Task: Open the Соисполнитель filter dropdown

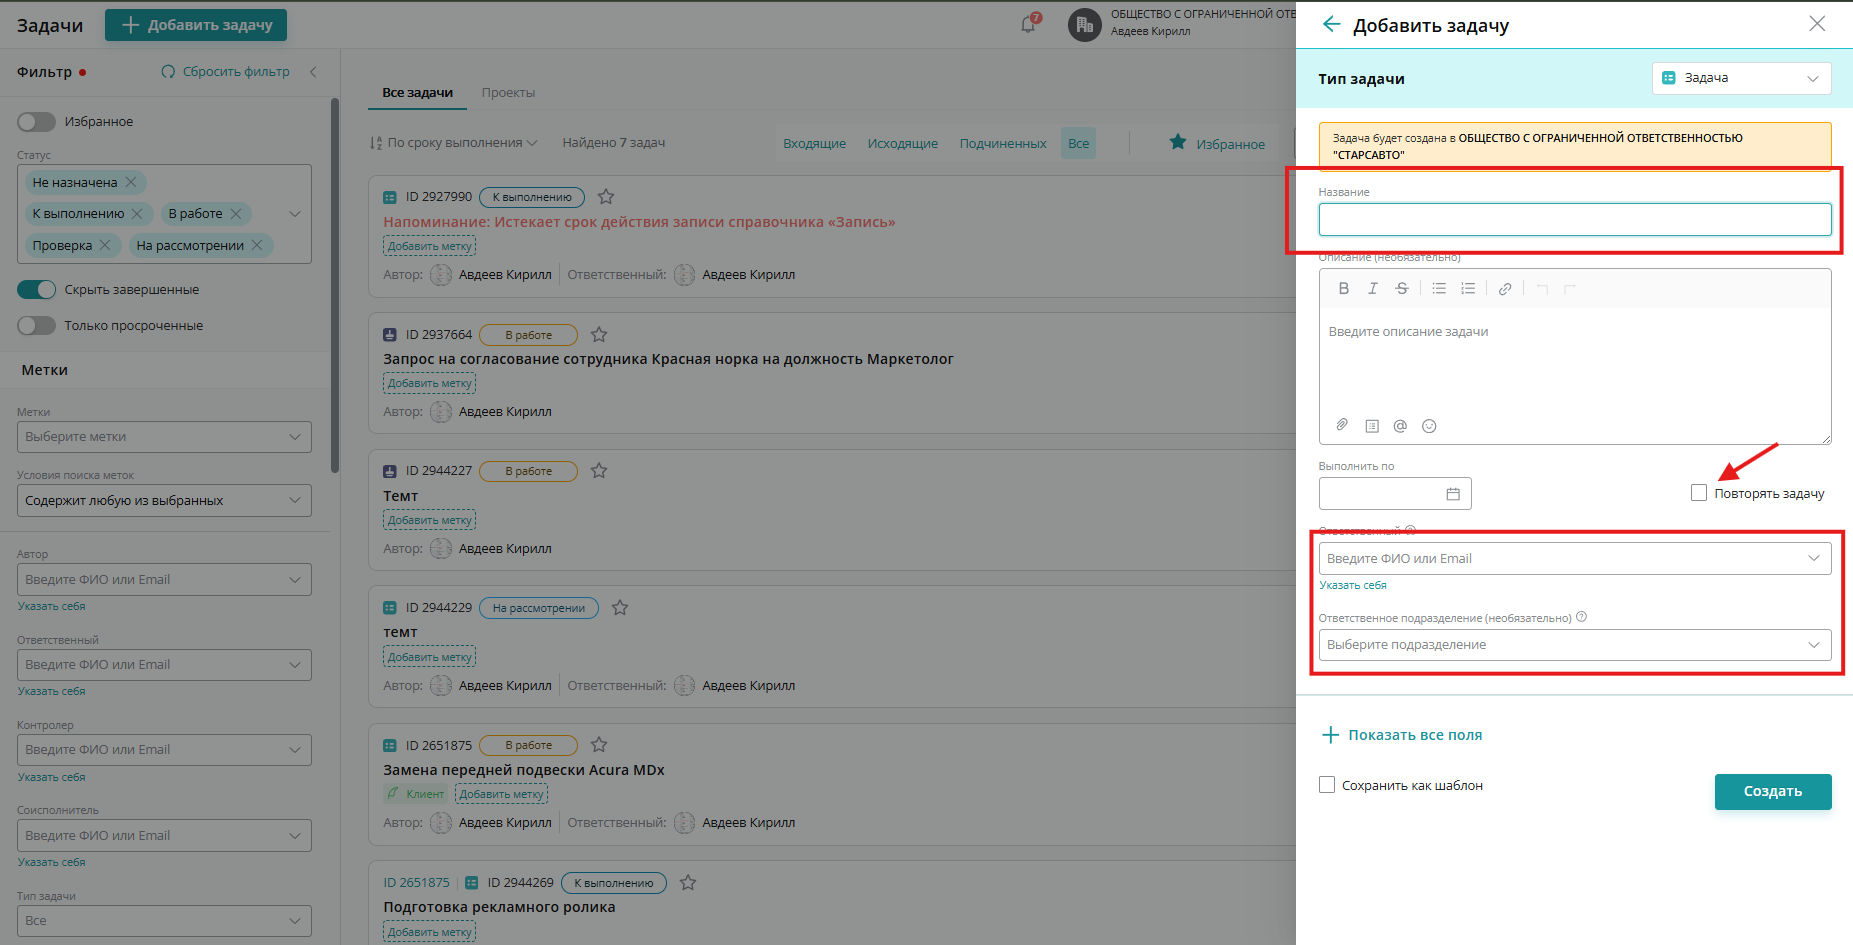Action: (164, 836)
